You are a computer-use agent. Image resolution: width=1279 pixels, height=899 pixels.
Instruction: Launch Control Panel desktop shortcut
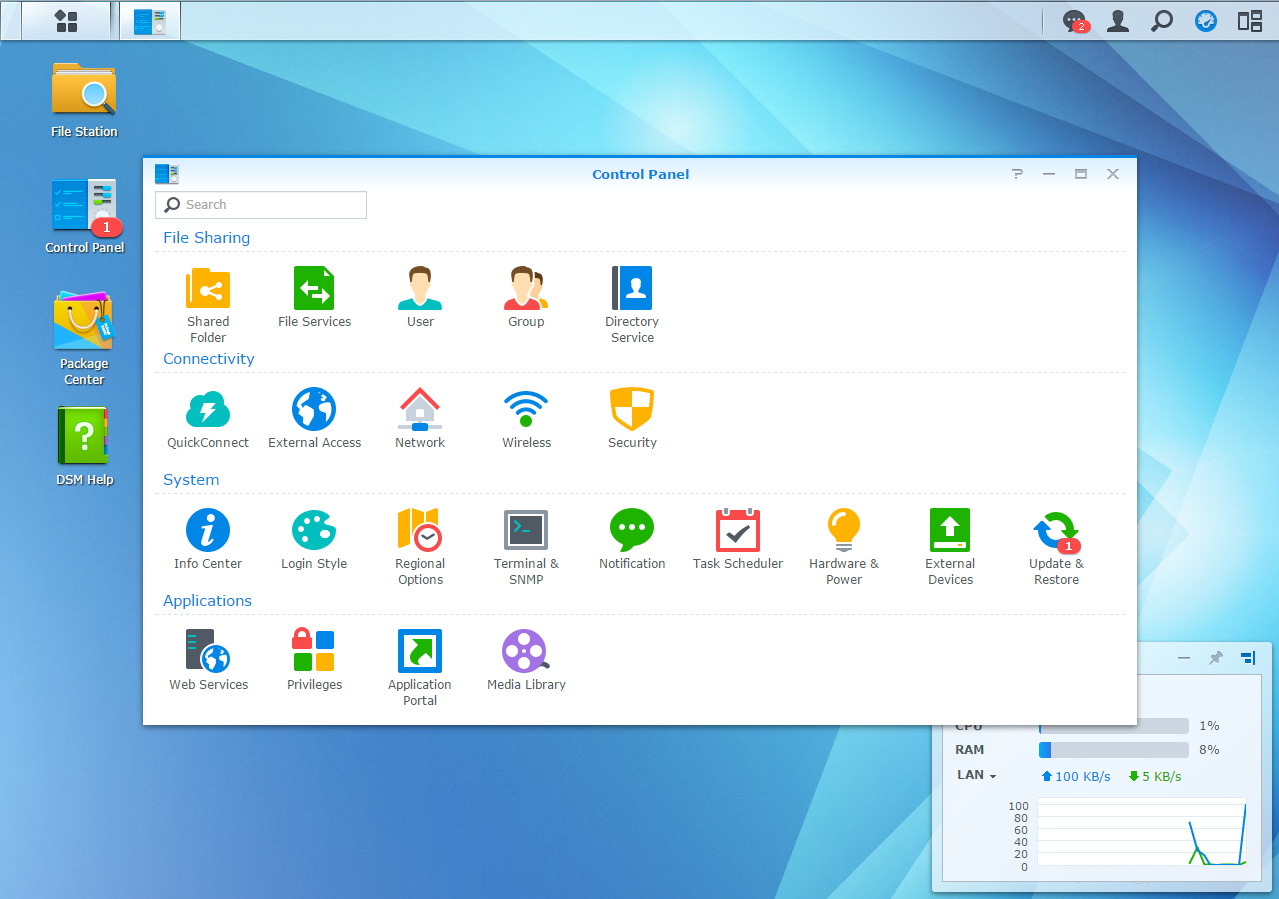coord(84,206)
